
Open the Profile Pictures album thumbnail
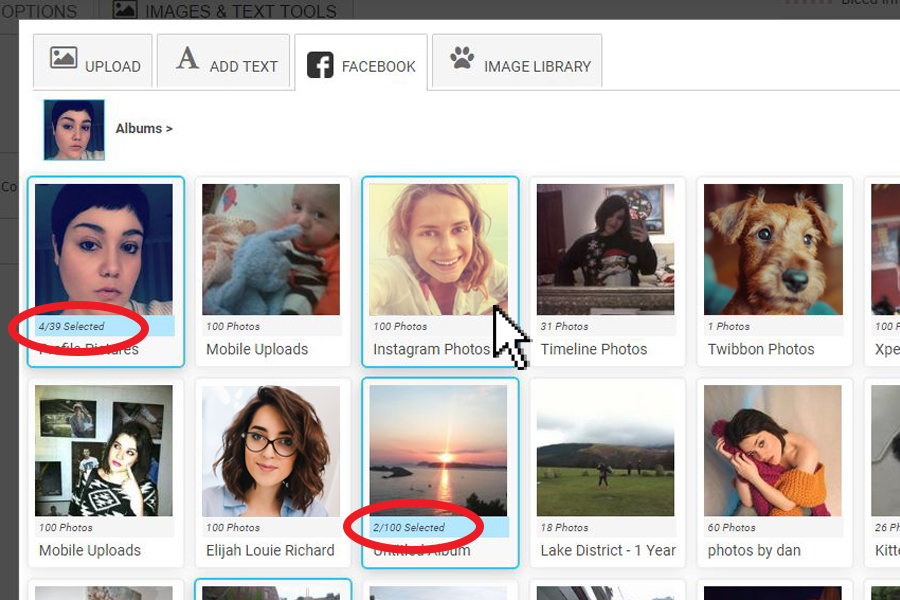click(x=103, y=249)
